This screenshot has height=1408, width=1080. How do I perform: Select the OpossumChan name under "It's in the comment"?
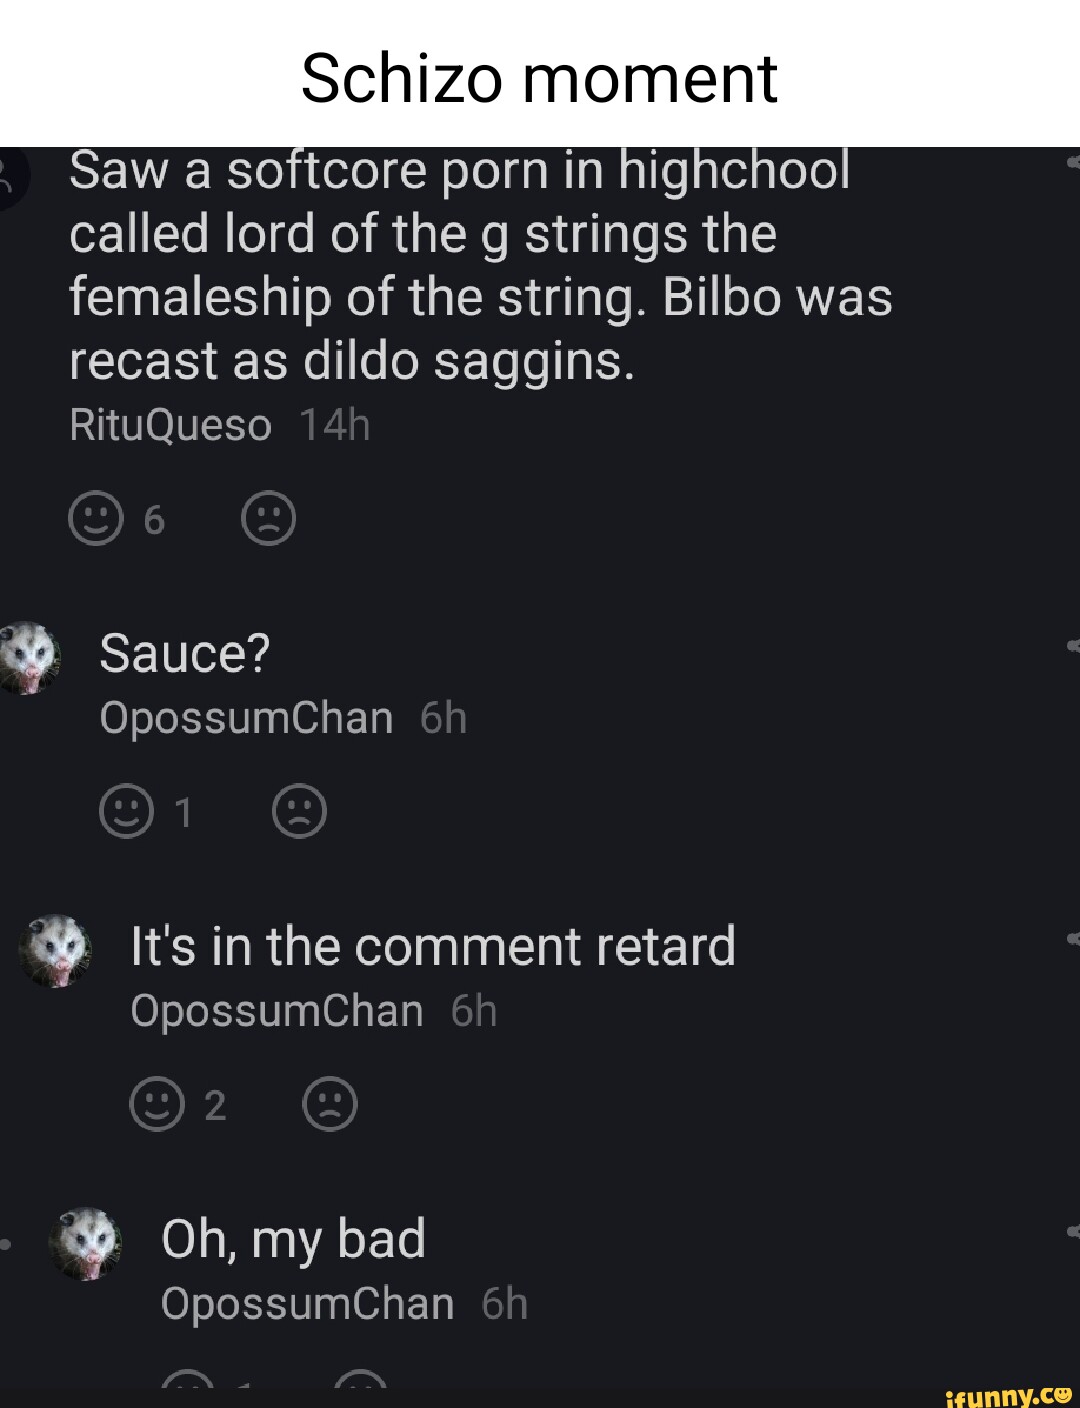point(277,1011)
